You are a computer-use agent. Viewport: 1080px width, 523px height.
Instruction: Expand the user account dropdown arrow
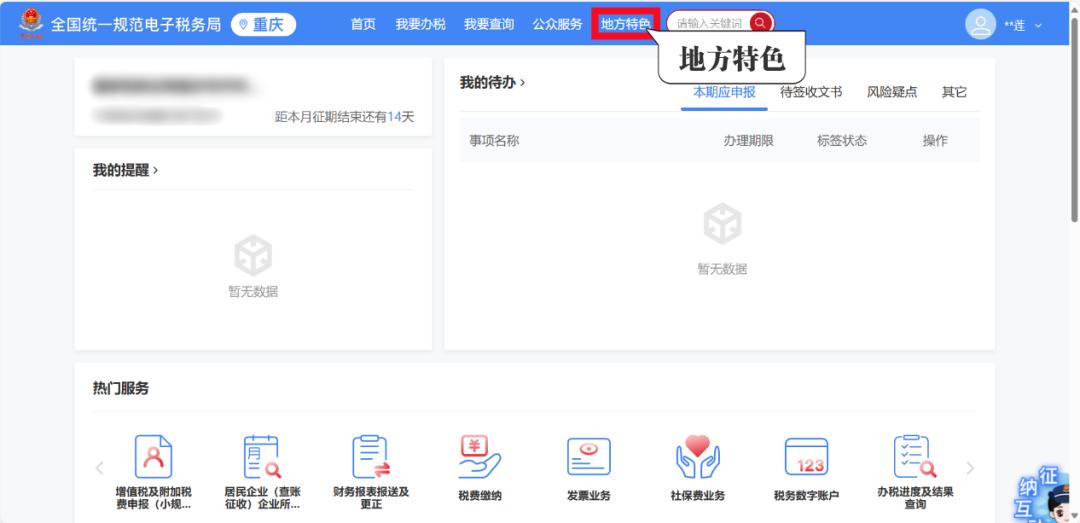(x=1038, y=25)
